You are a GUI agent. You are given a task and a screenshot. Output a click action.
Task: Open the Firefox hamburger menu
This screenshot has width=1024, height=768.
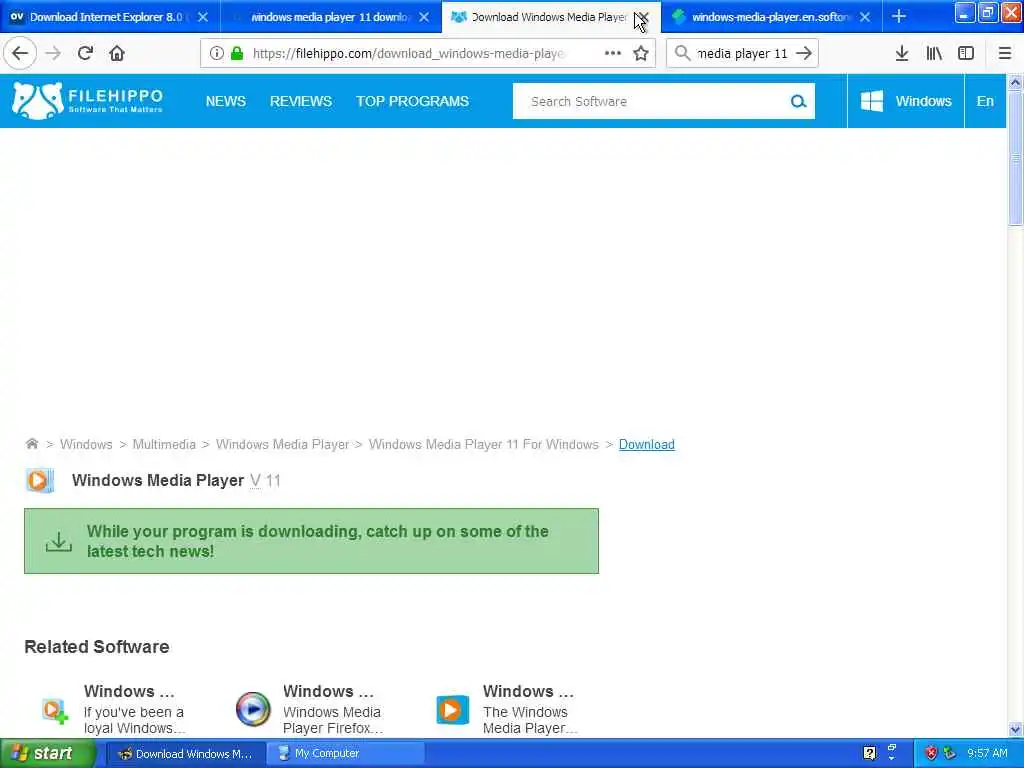pos(1005,54)
